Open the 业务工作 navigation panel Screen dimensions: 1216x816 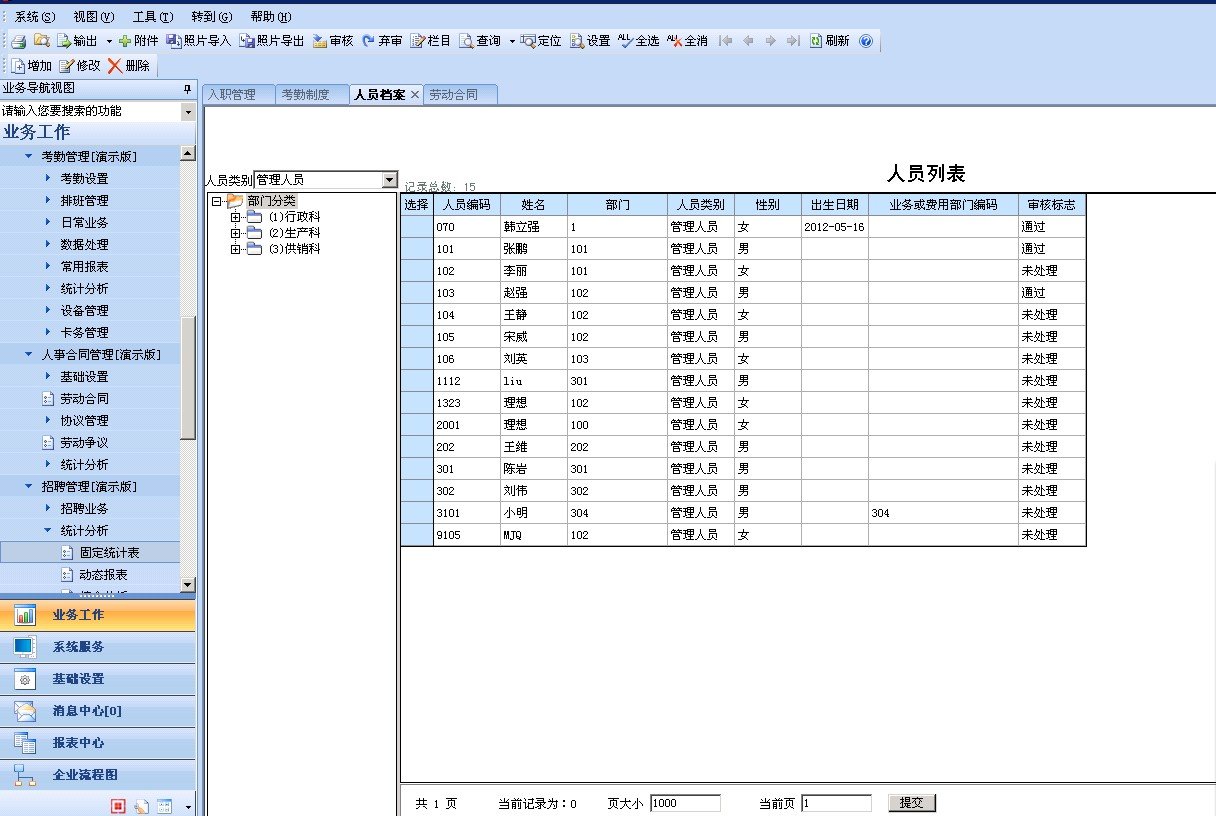(x=98, y=615)
